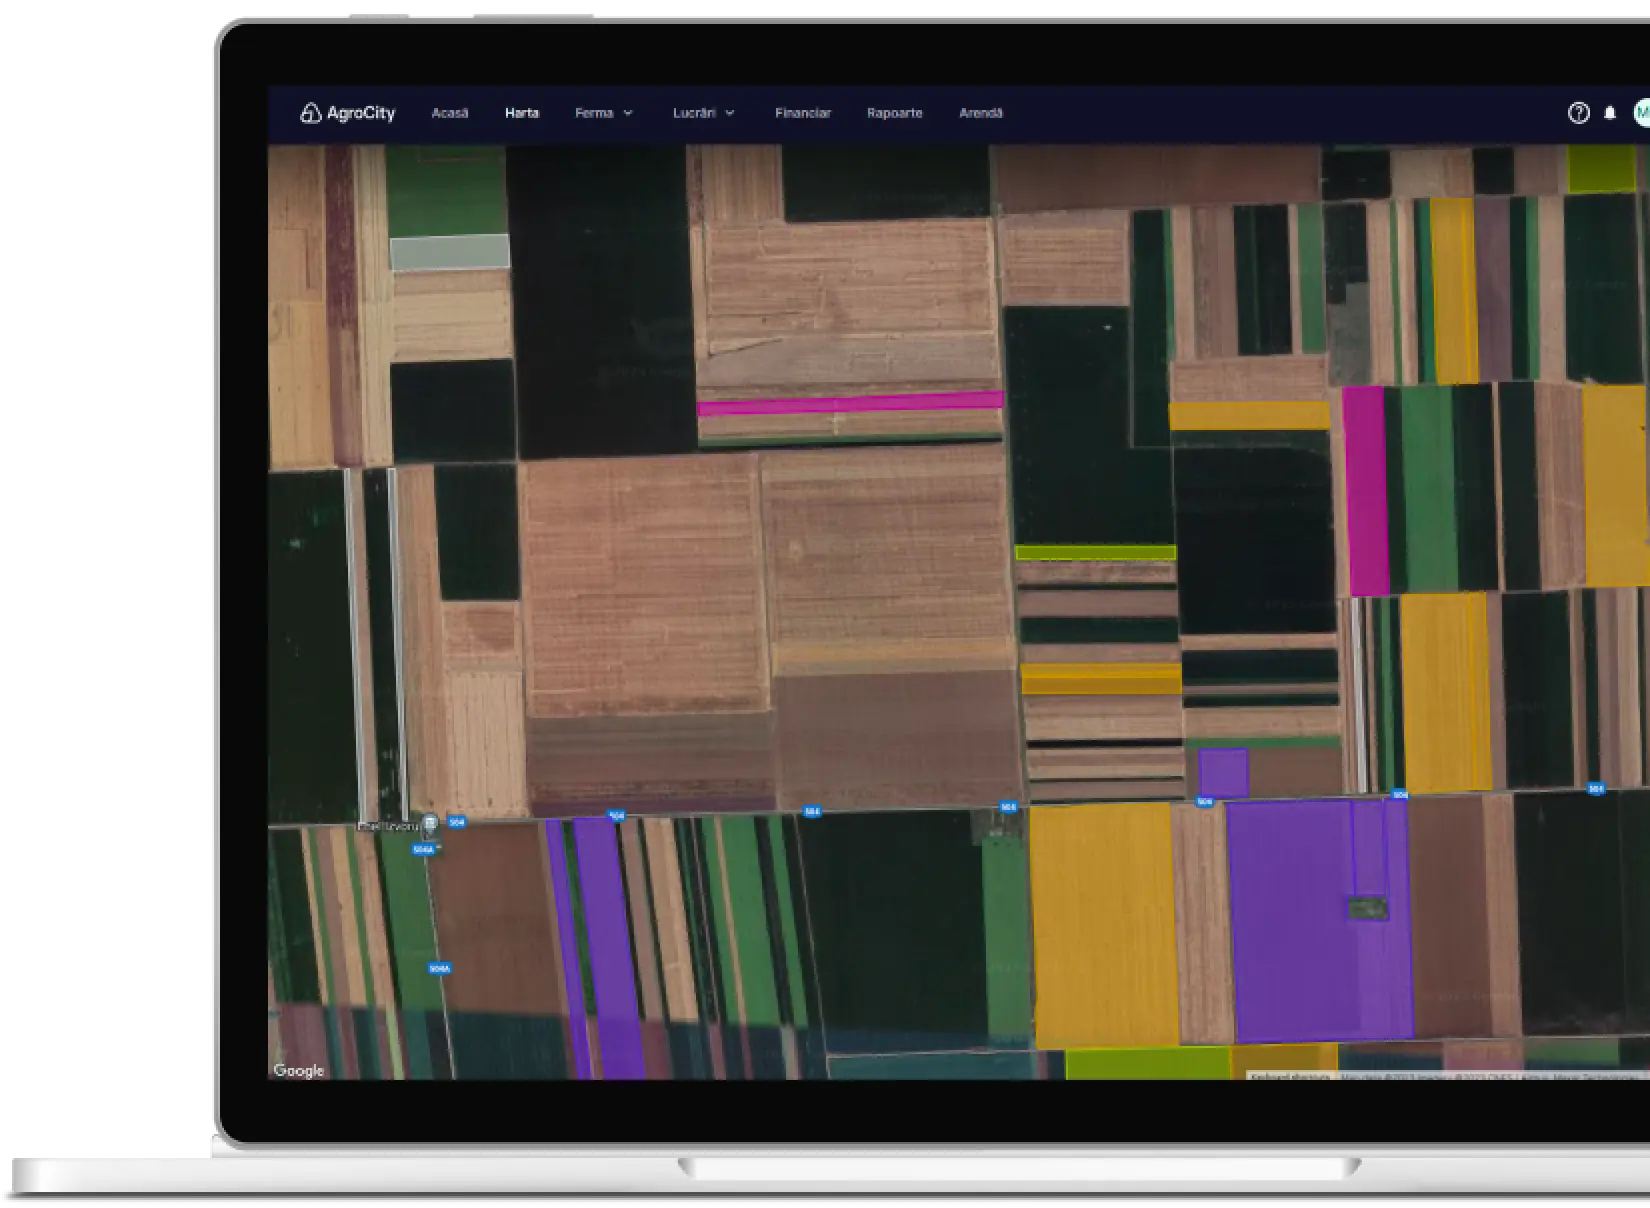The height and width of the screenshot is (1208, 1650).
Task: Expand the Lucrări dropdown chevron
Action: pyautogui.click(x=730, y=113)
